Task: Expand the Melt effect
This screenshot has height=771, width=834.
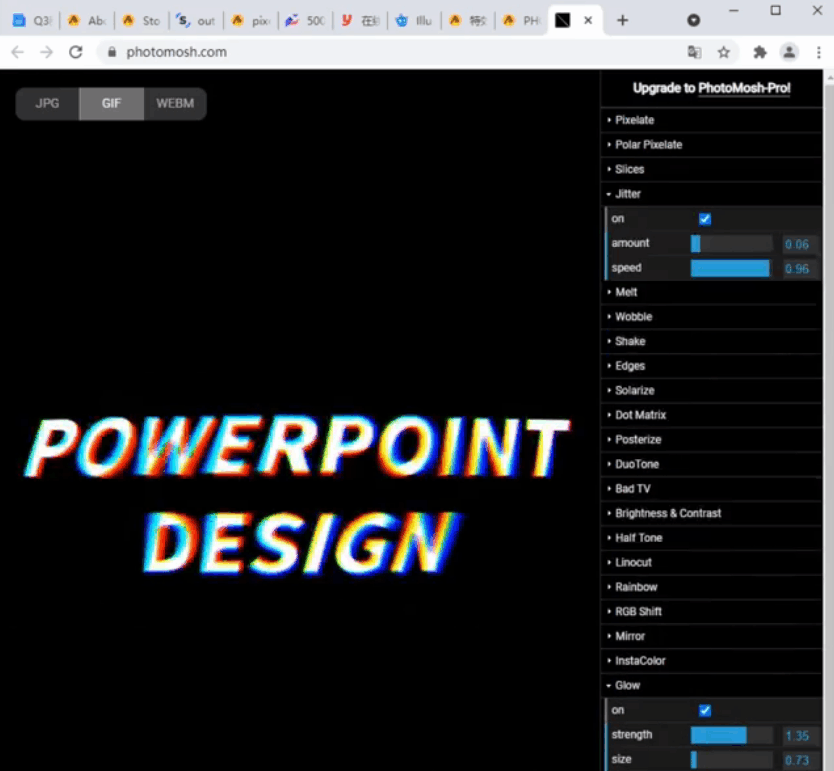Action: (x=711, y=292)
